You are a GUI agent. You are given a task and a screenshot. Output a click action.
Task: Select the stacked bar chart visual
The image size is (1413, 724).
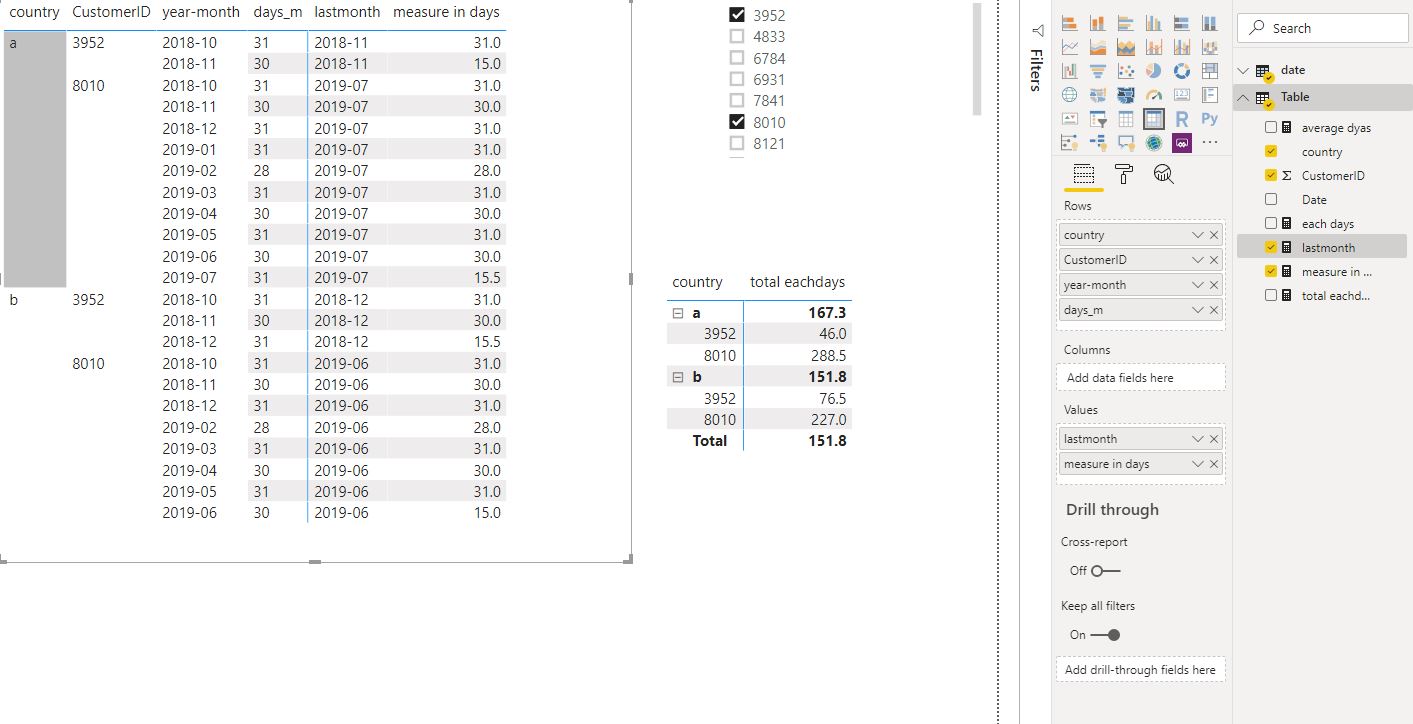pyautogui.click(x=1070, y=23)
